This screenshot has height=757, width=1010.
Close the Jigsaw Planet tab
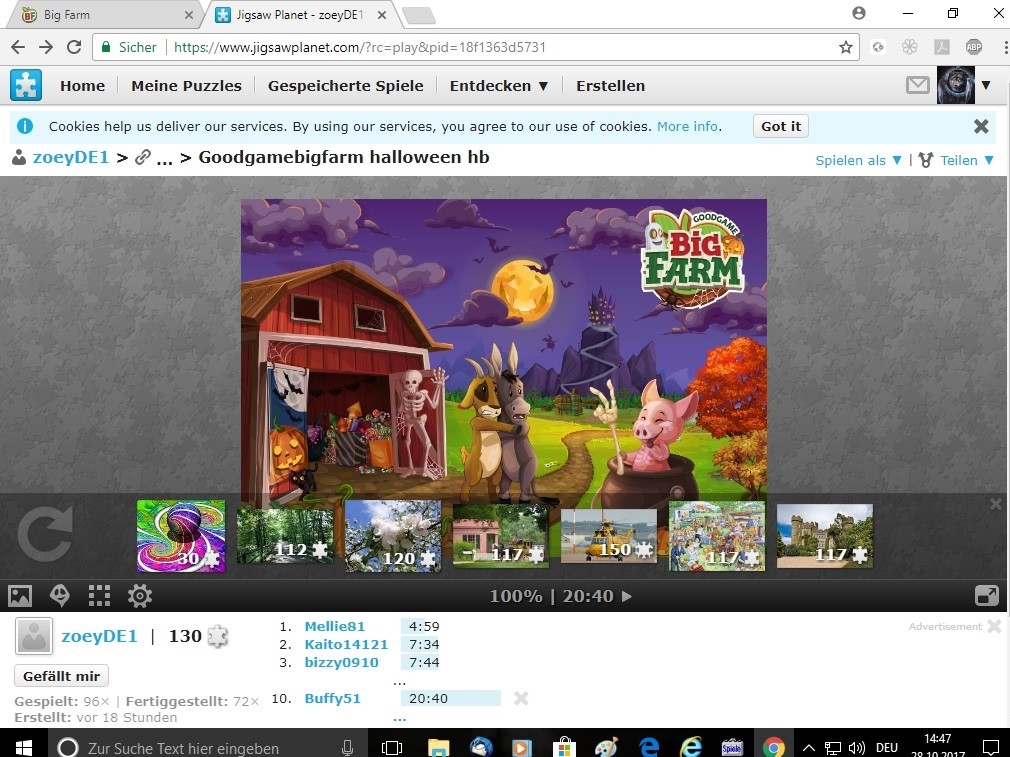(x=382, y=15)
